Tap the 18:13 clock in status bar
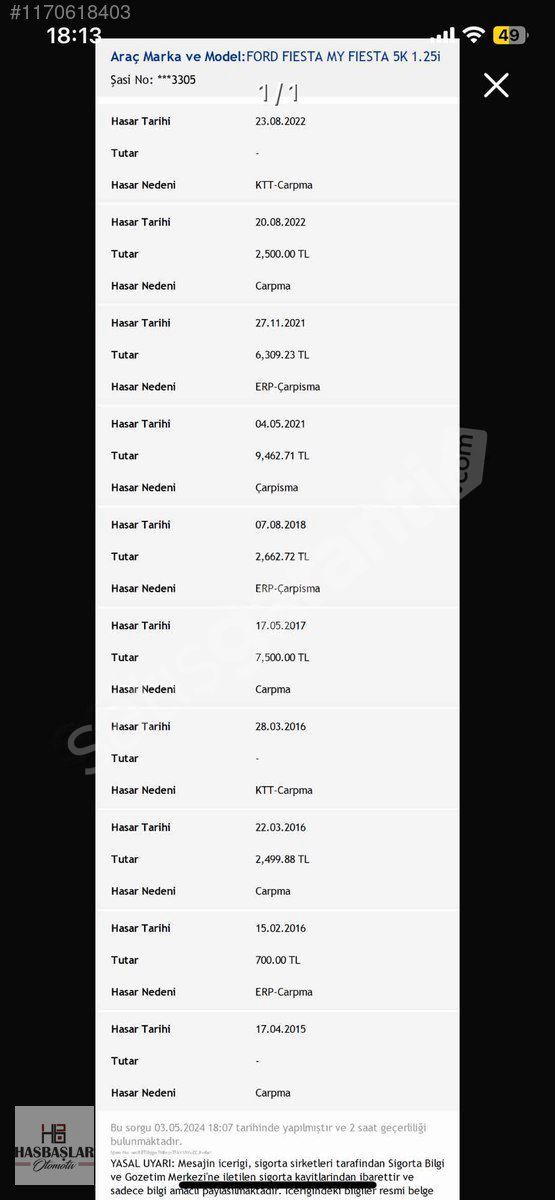Screen dimensions: 555x1200 click(74, 35)
